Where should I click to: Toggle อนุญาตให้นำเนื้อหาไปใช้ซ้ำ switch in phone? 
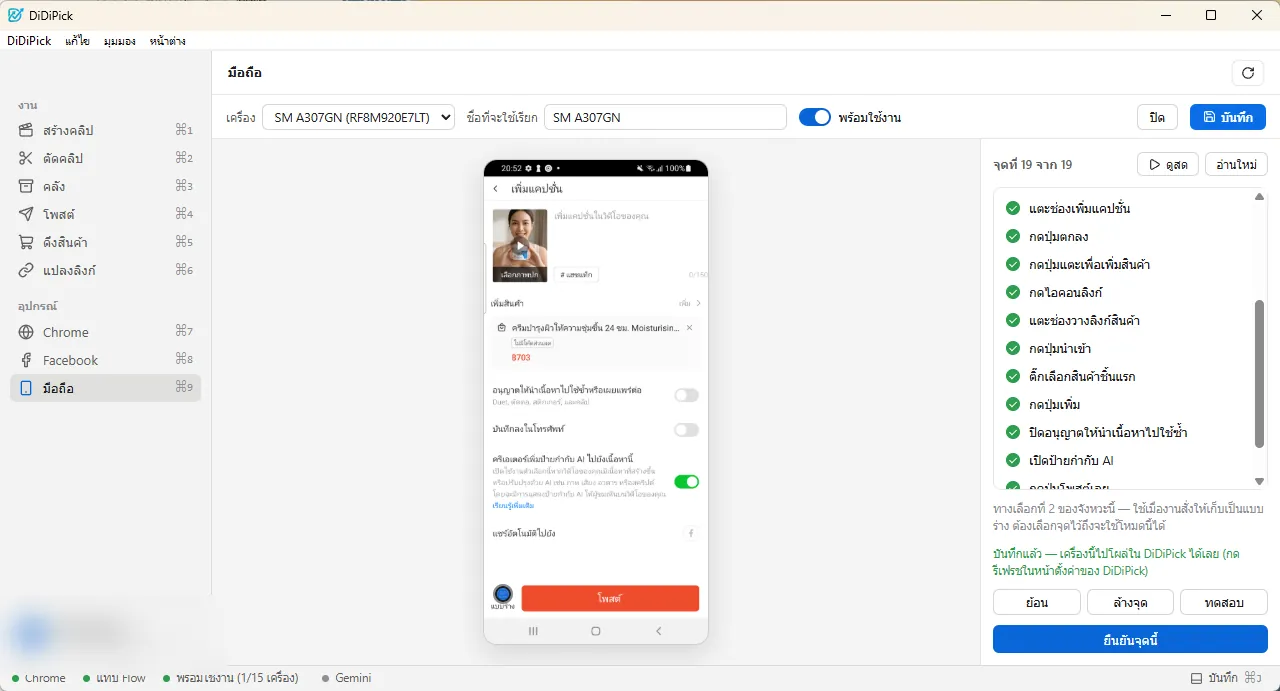pyautogui.click(x=686, y=395)
